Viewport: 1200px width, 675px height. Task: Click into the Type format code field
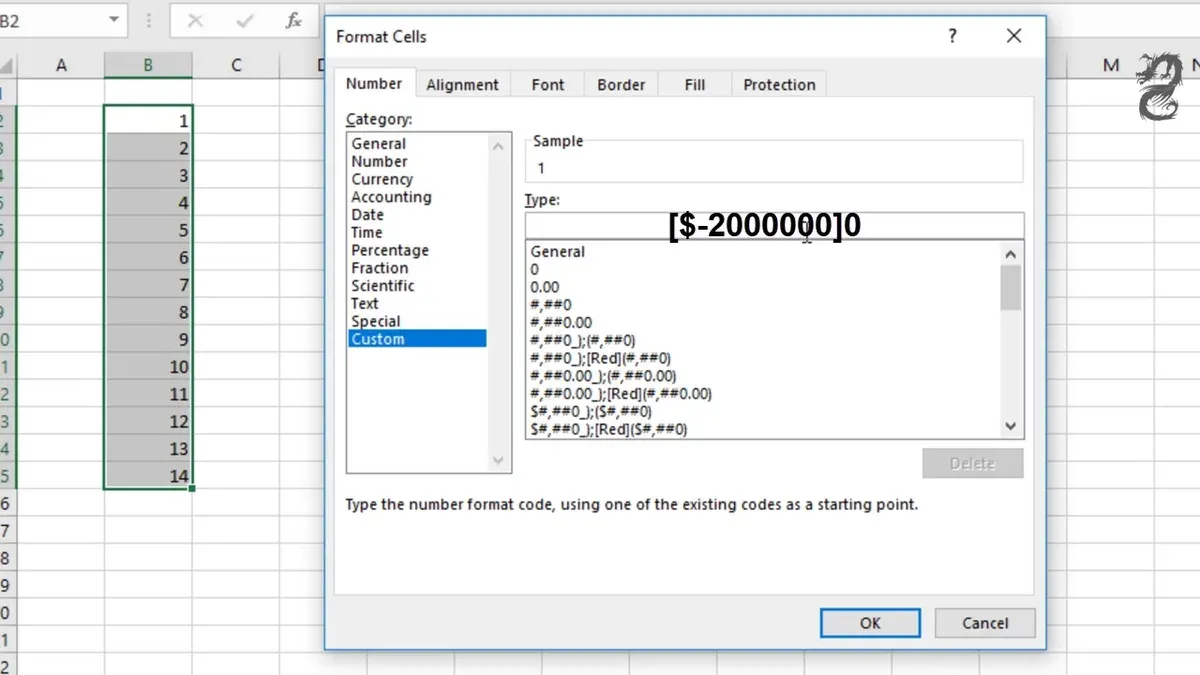pos(774,225)
